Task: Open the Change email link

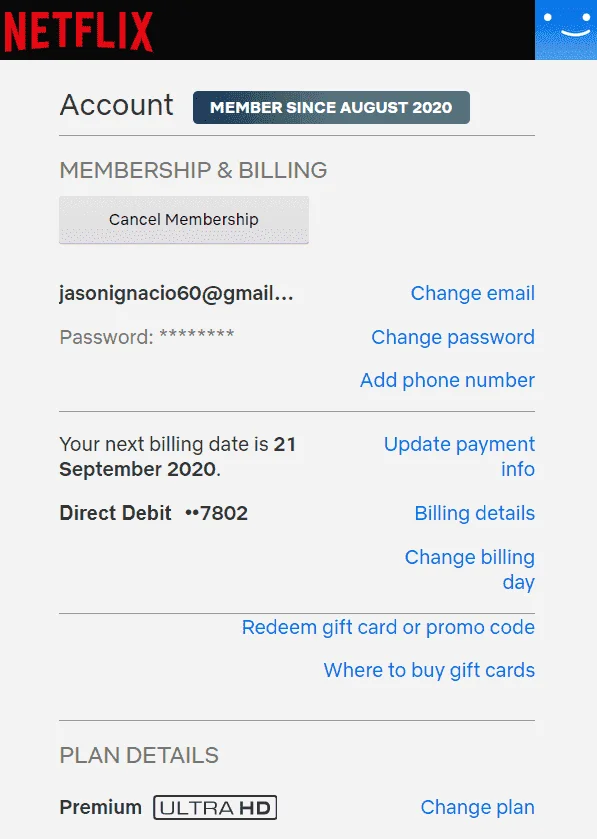Action: tap(472, 293)
